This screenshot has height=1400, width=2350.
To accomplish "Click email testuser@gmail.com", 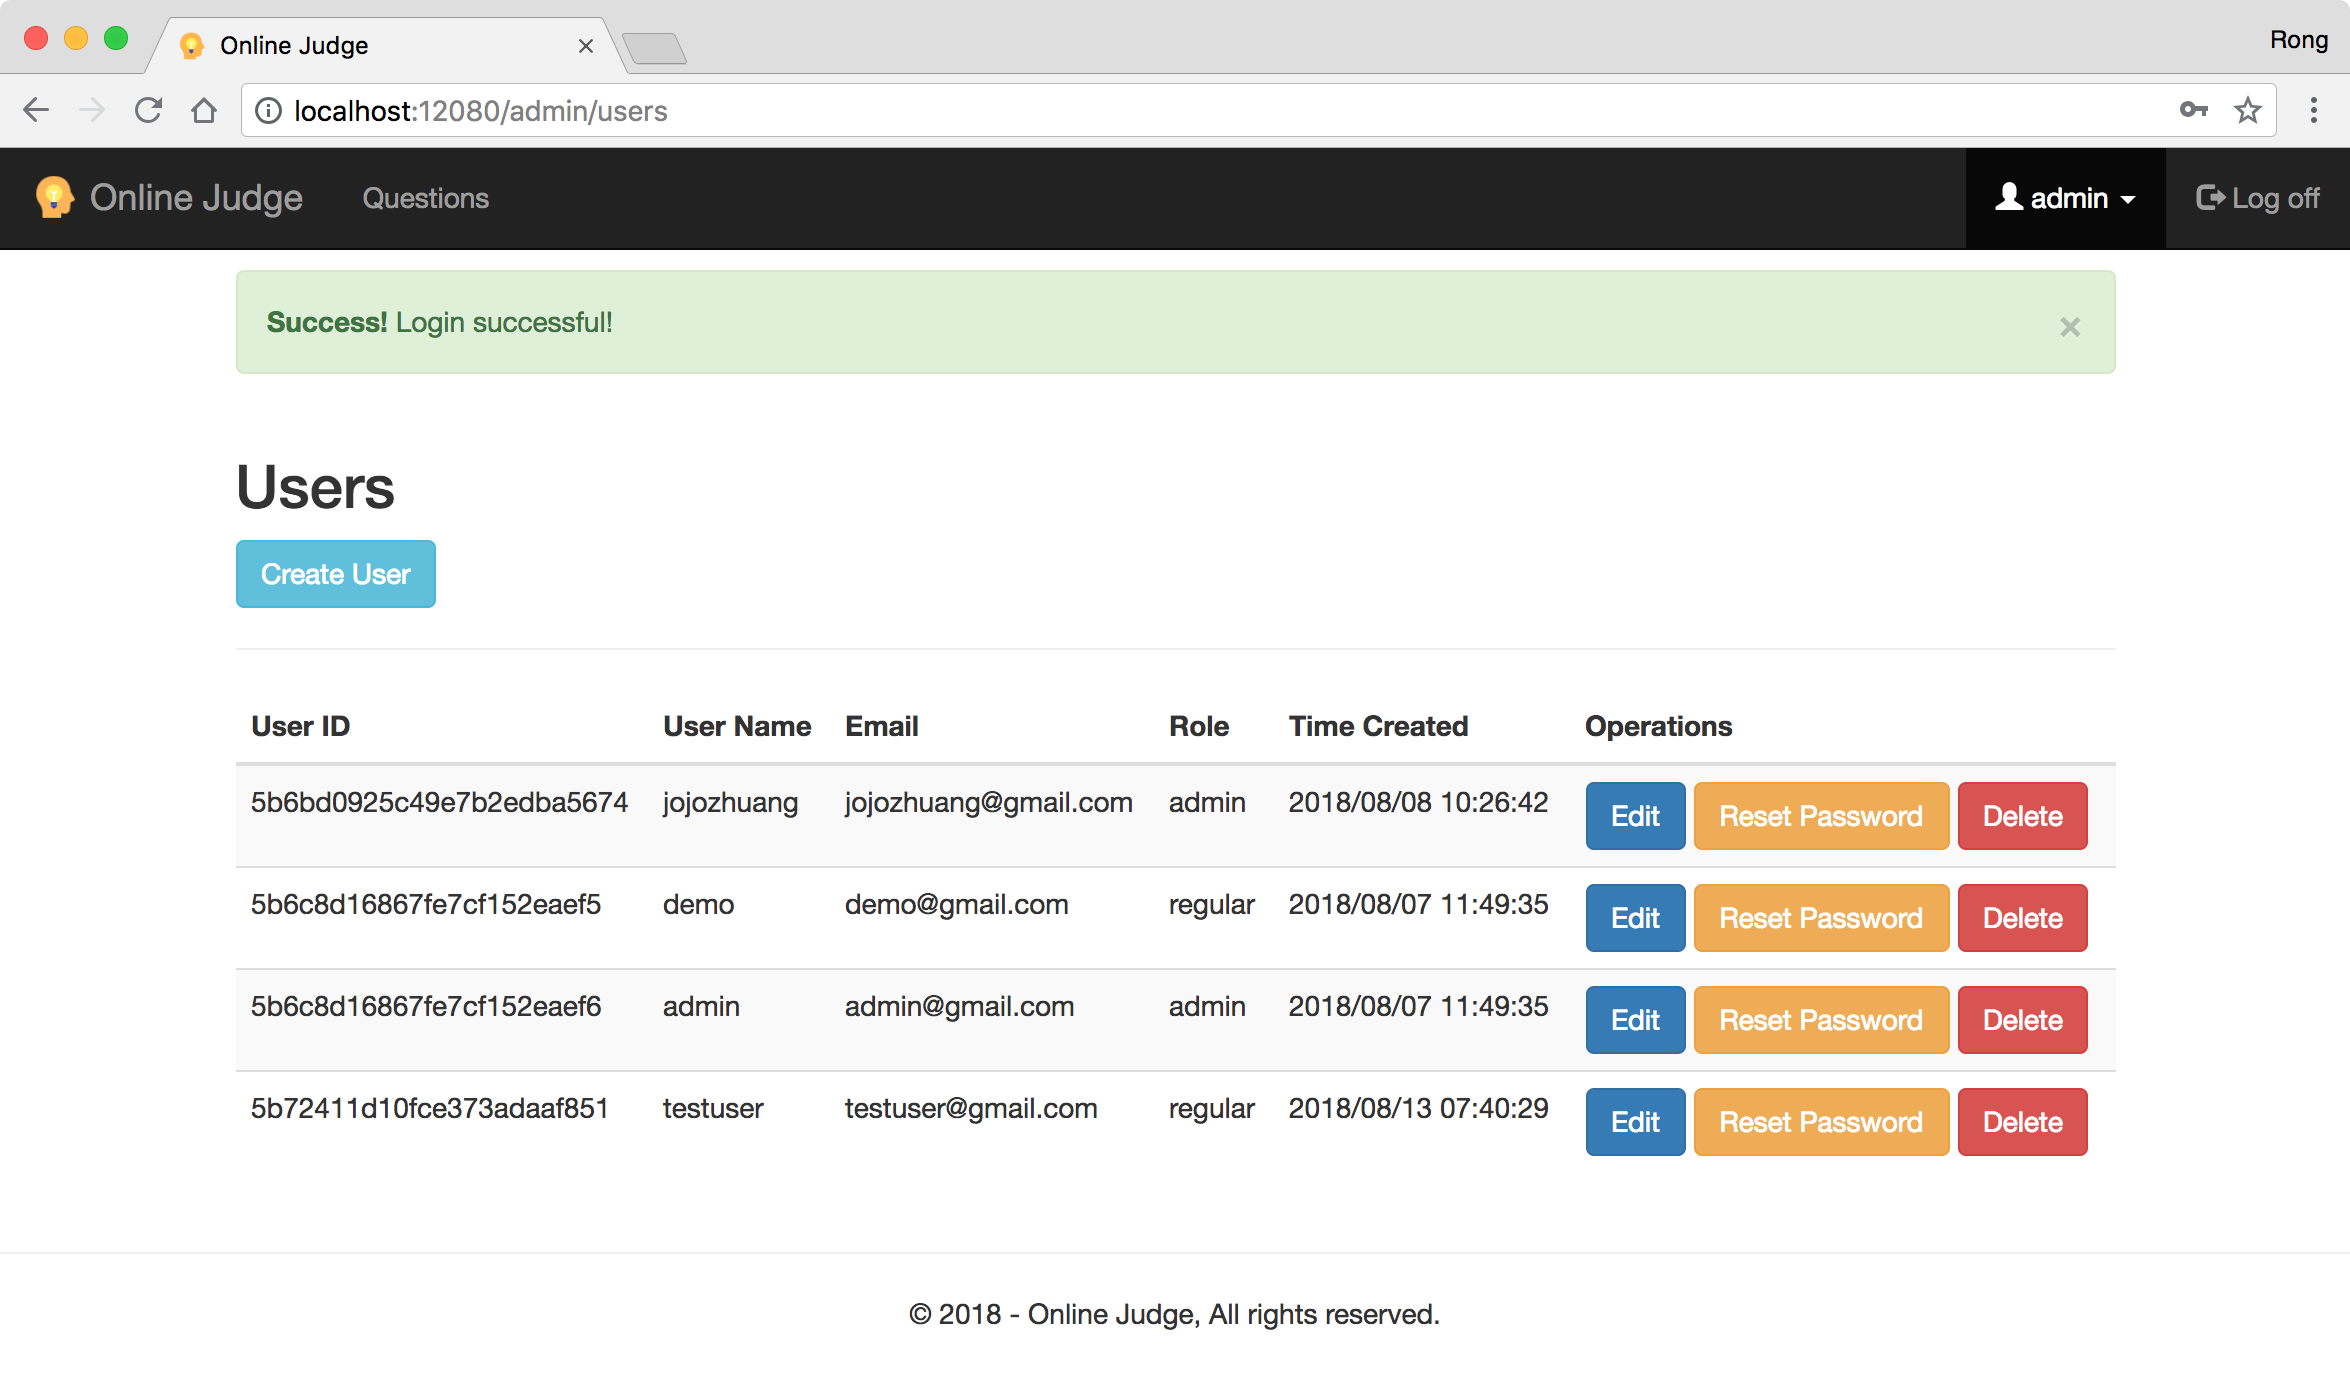I will (x=971, y=1109).
